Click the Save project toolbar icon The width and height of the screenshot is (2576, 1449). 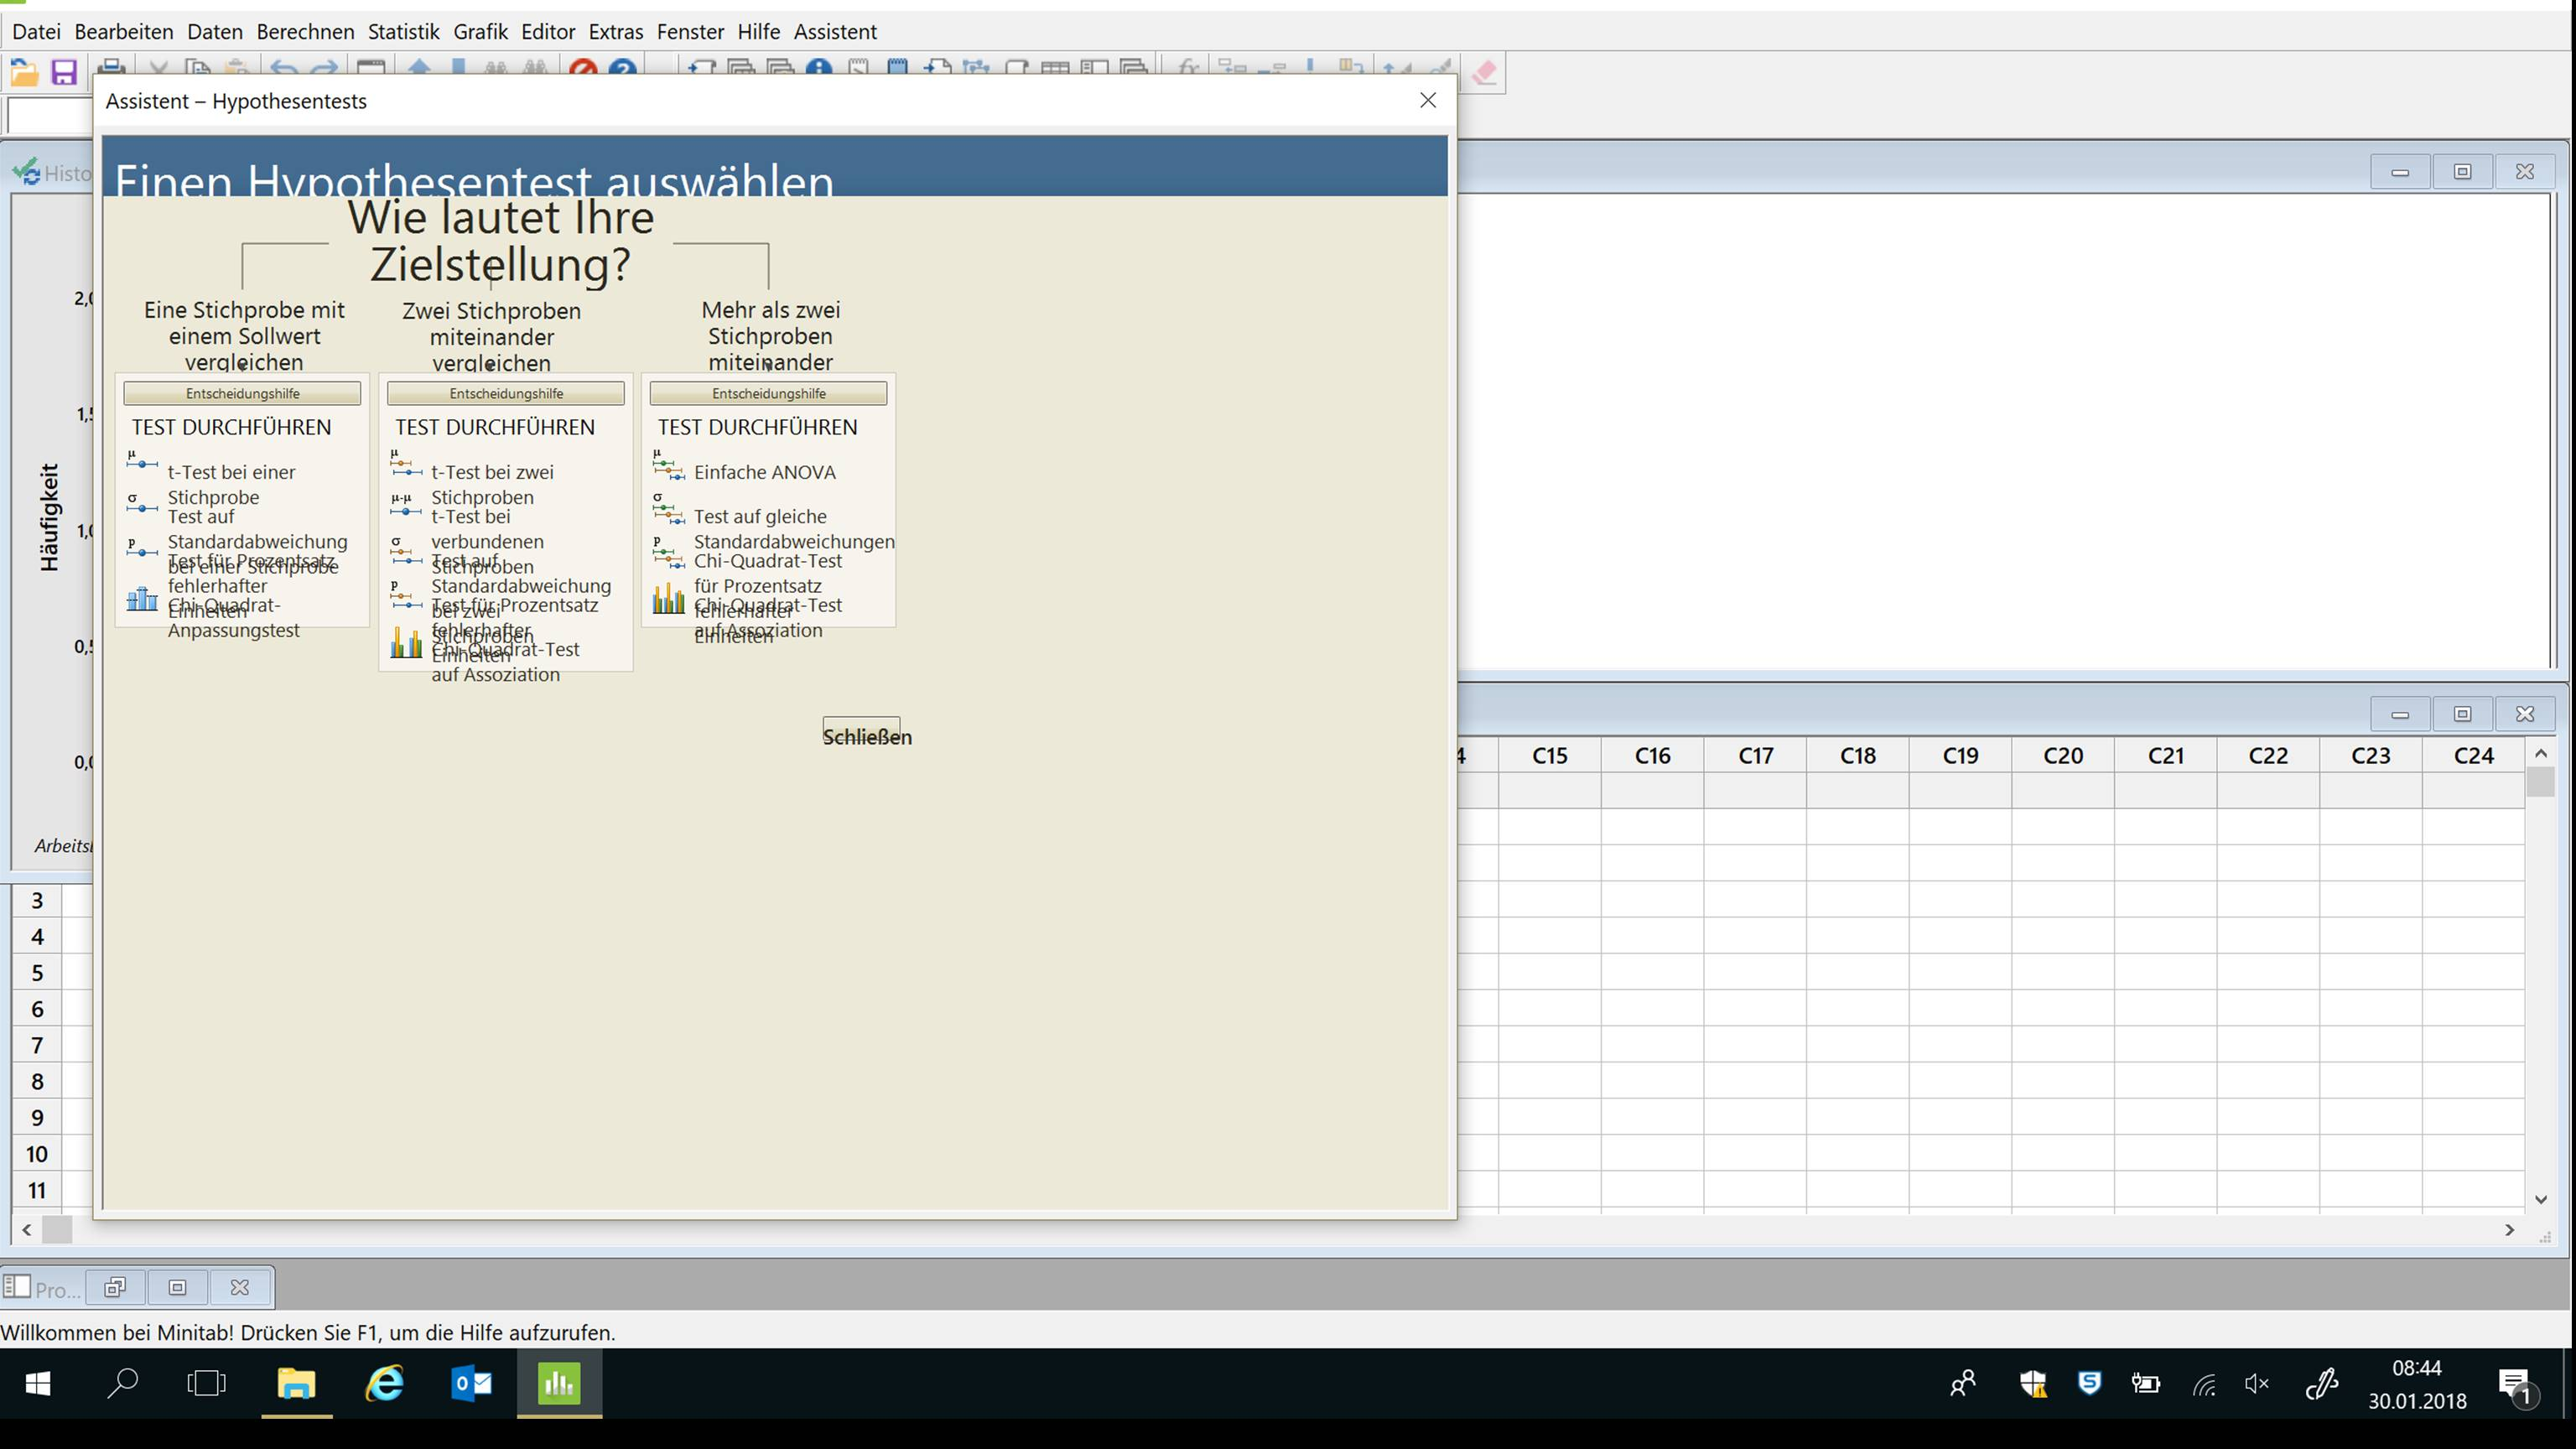64,72
